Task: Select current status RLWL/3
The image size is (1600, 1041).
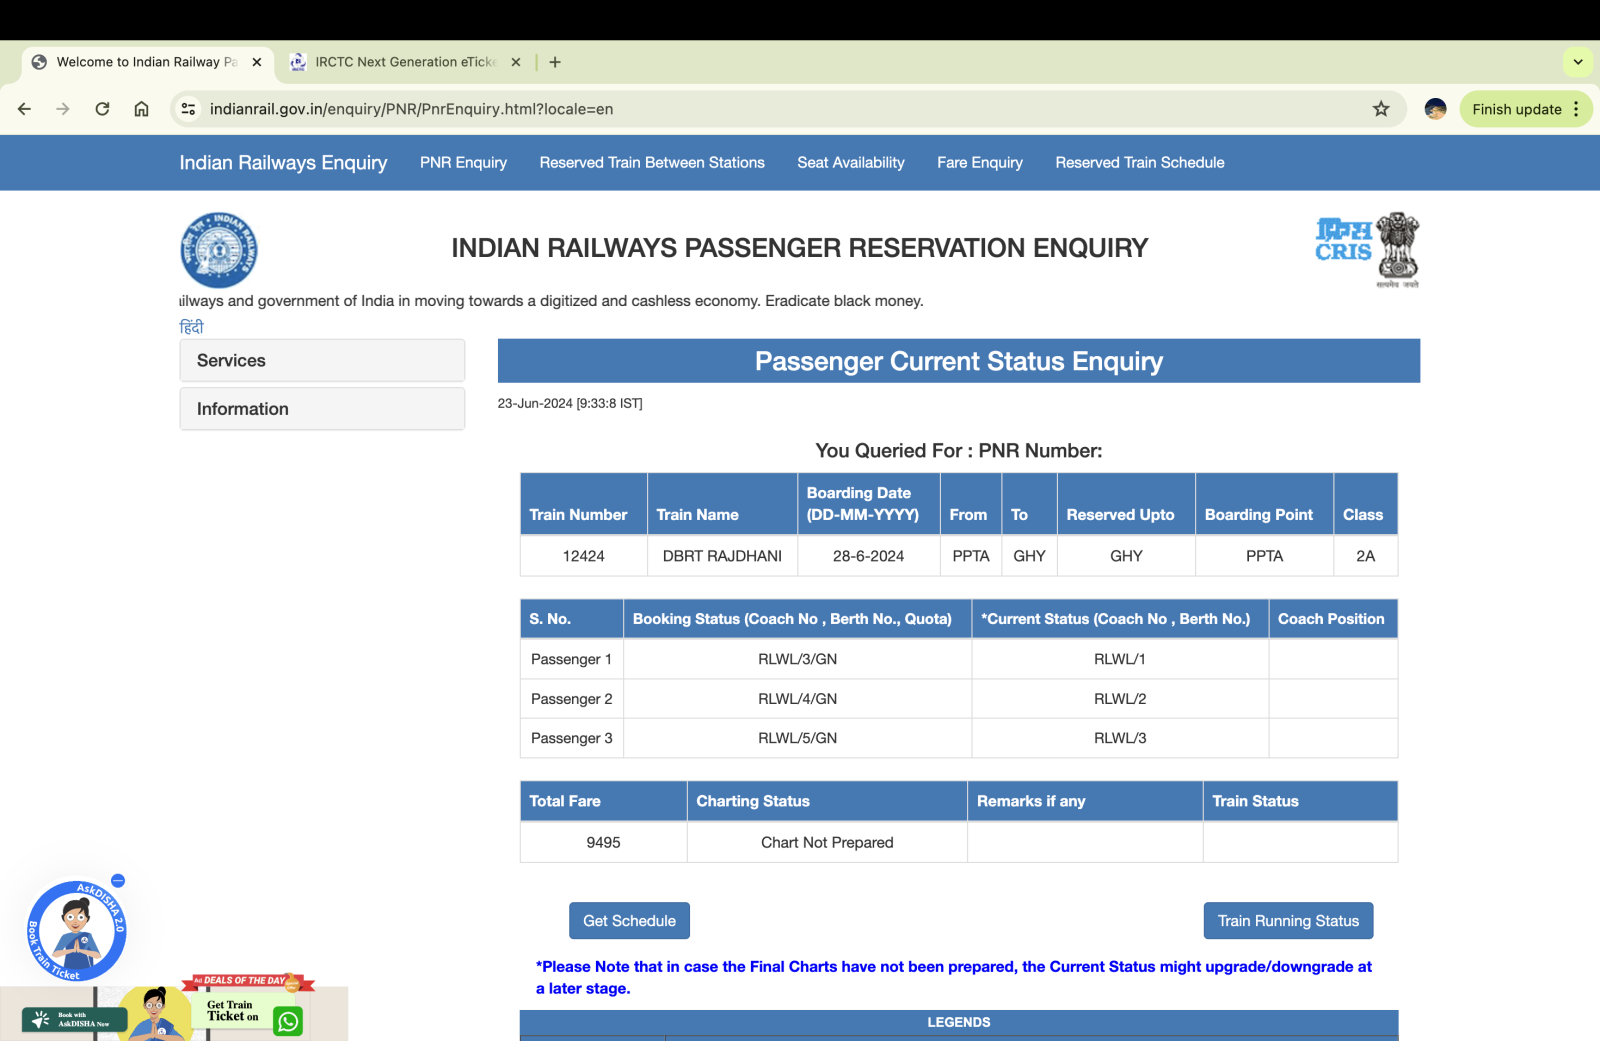Action: tap(1120, 738)
